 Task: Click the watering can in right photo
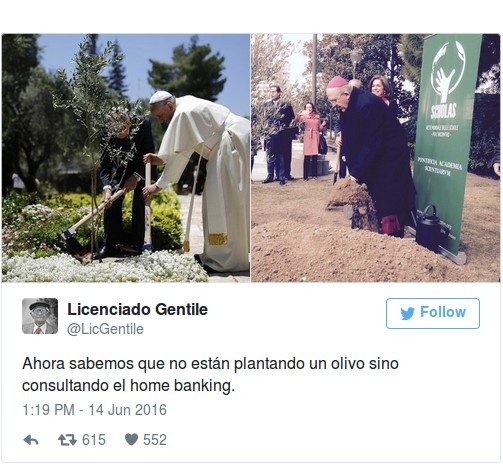click(430, 228)
